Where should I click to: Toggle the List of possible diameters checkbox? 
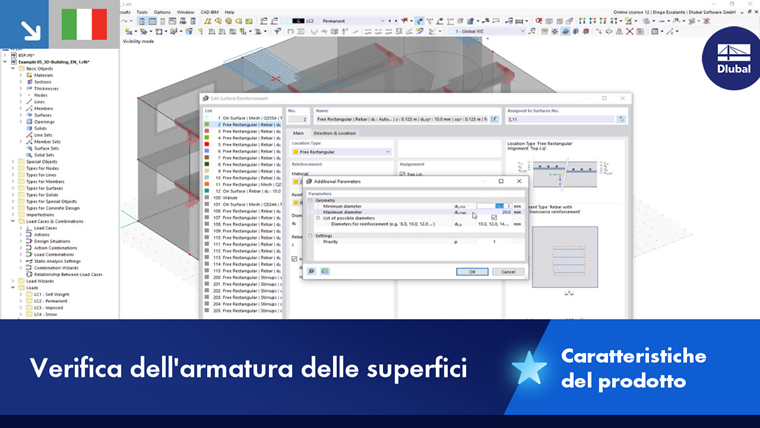click(493, 218)
